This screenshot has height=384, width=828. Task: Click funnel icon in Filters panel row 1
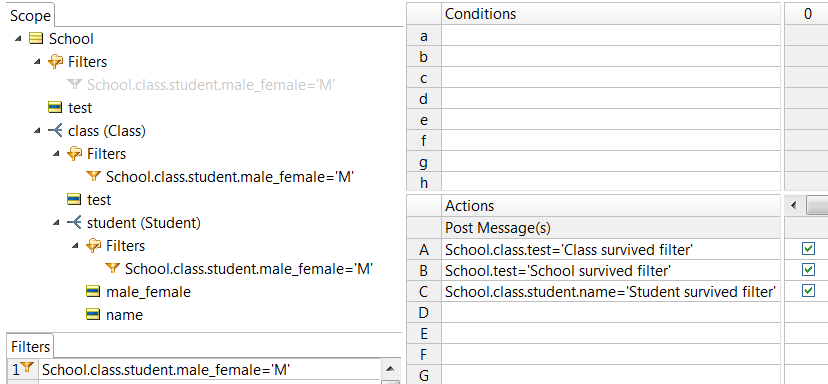click(x=27, y=368)
